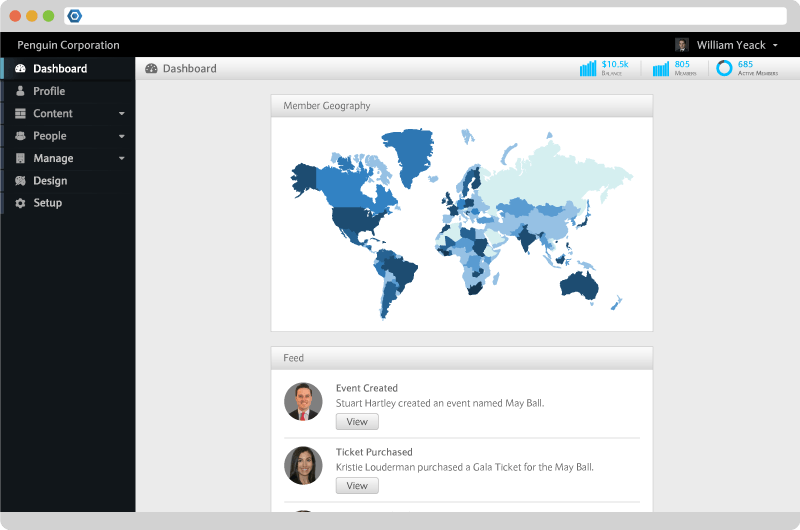
Task: Click the 805 members value
Action: [x=682, y=64]
